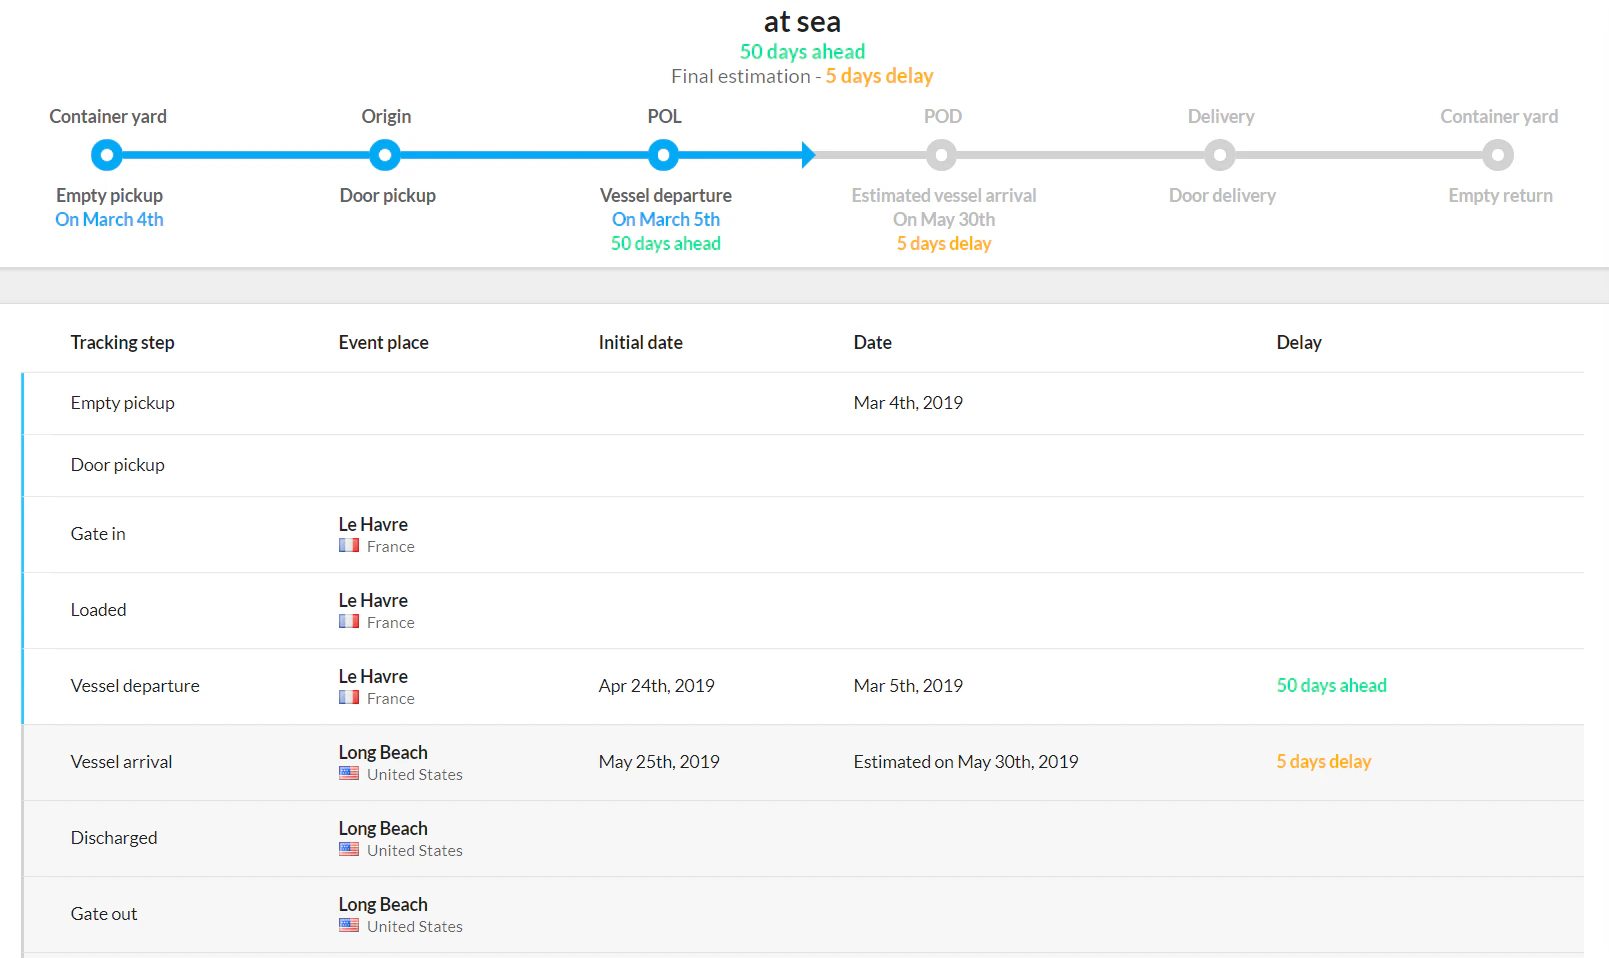Click the Empty return milestone circle
This screenshot has width=1609, height=958.
point(1498,155)
